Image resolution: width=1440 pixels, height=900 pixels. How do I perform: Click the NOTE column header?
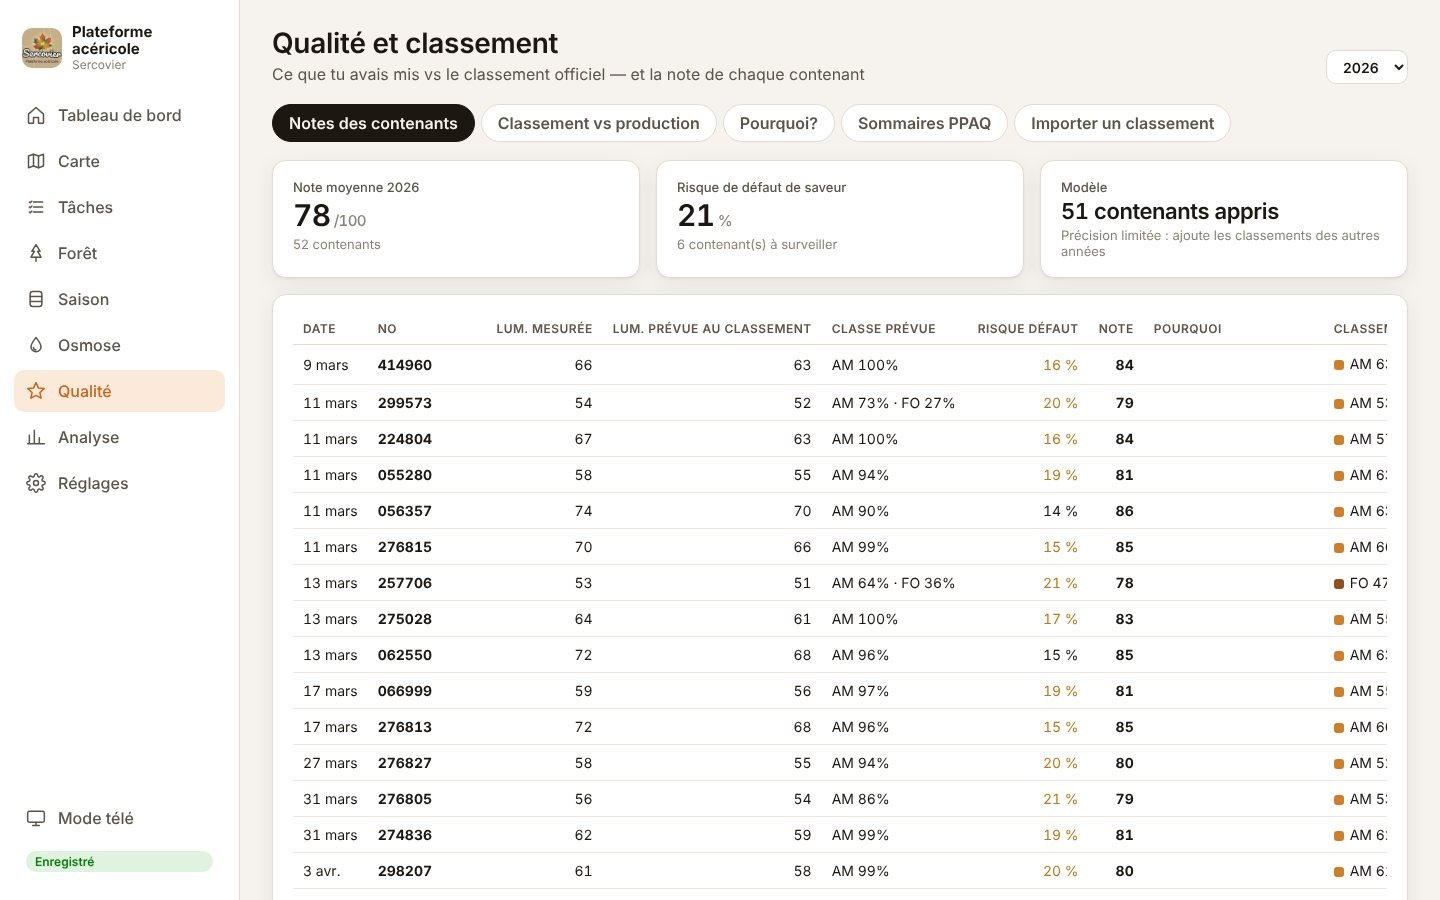1116,329
